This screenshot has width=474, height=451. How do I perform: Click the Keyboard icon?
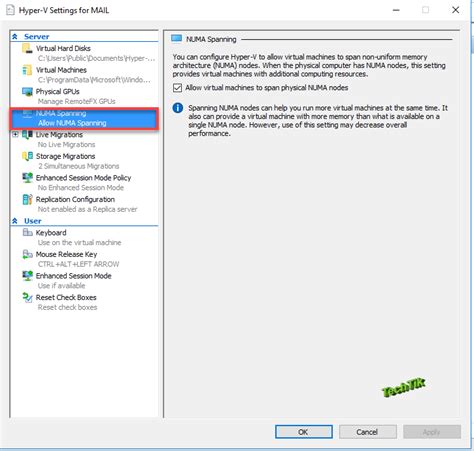[x=27, y=232]
